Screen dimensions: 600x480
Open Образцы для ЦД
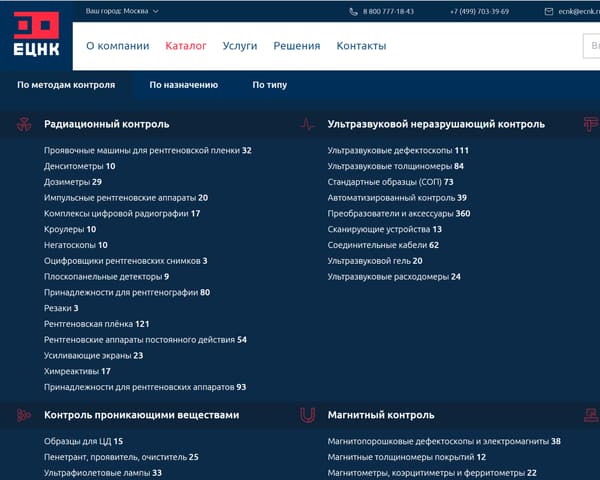[x=83, y=441]
